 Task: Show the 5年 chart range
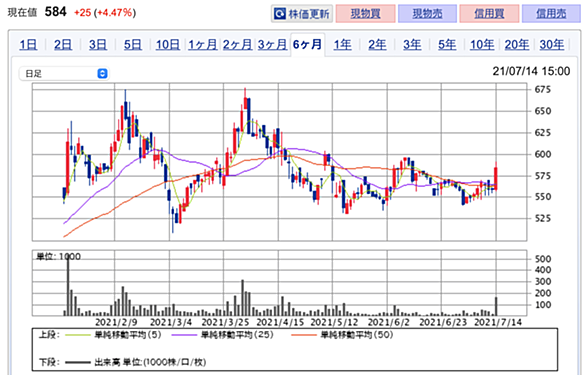pyautogui.click(x=447, y=45)
